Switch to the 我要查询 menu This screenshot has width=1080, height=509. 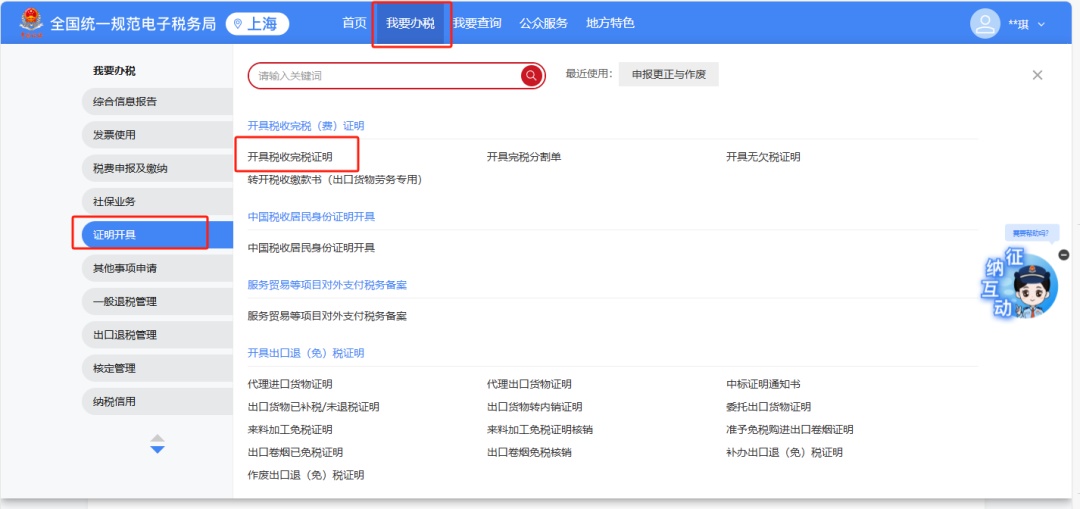coord(477,23)
